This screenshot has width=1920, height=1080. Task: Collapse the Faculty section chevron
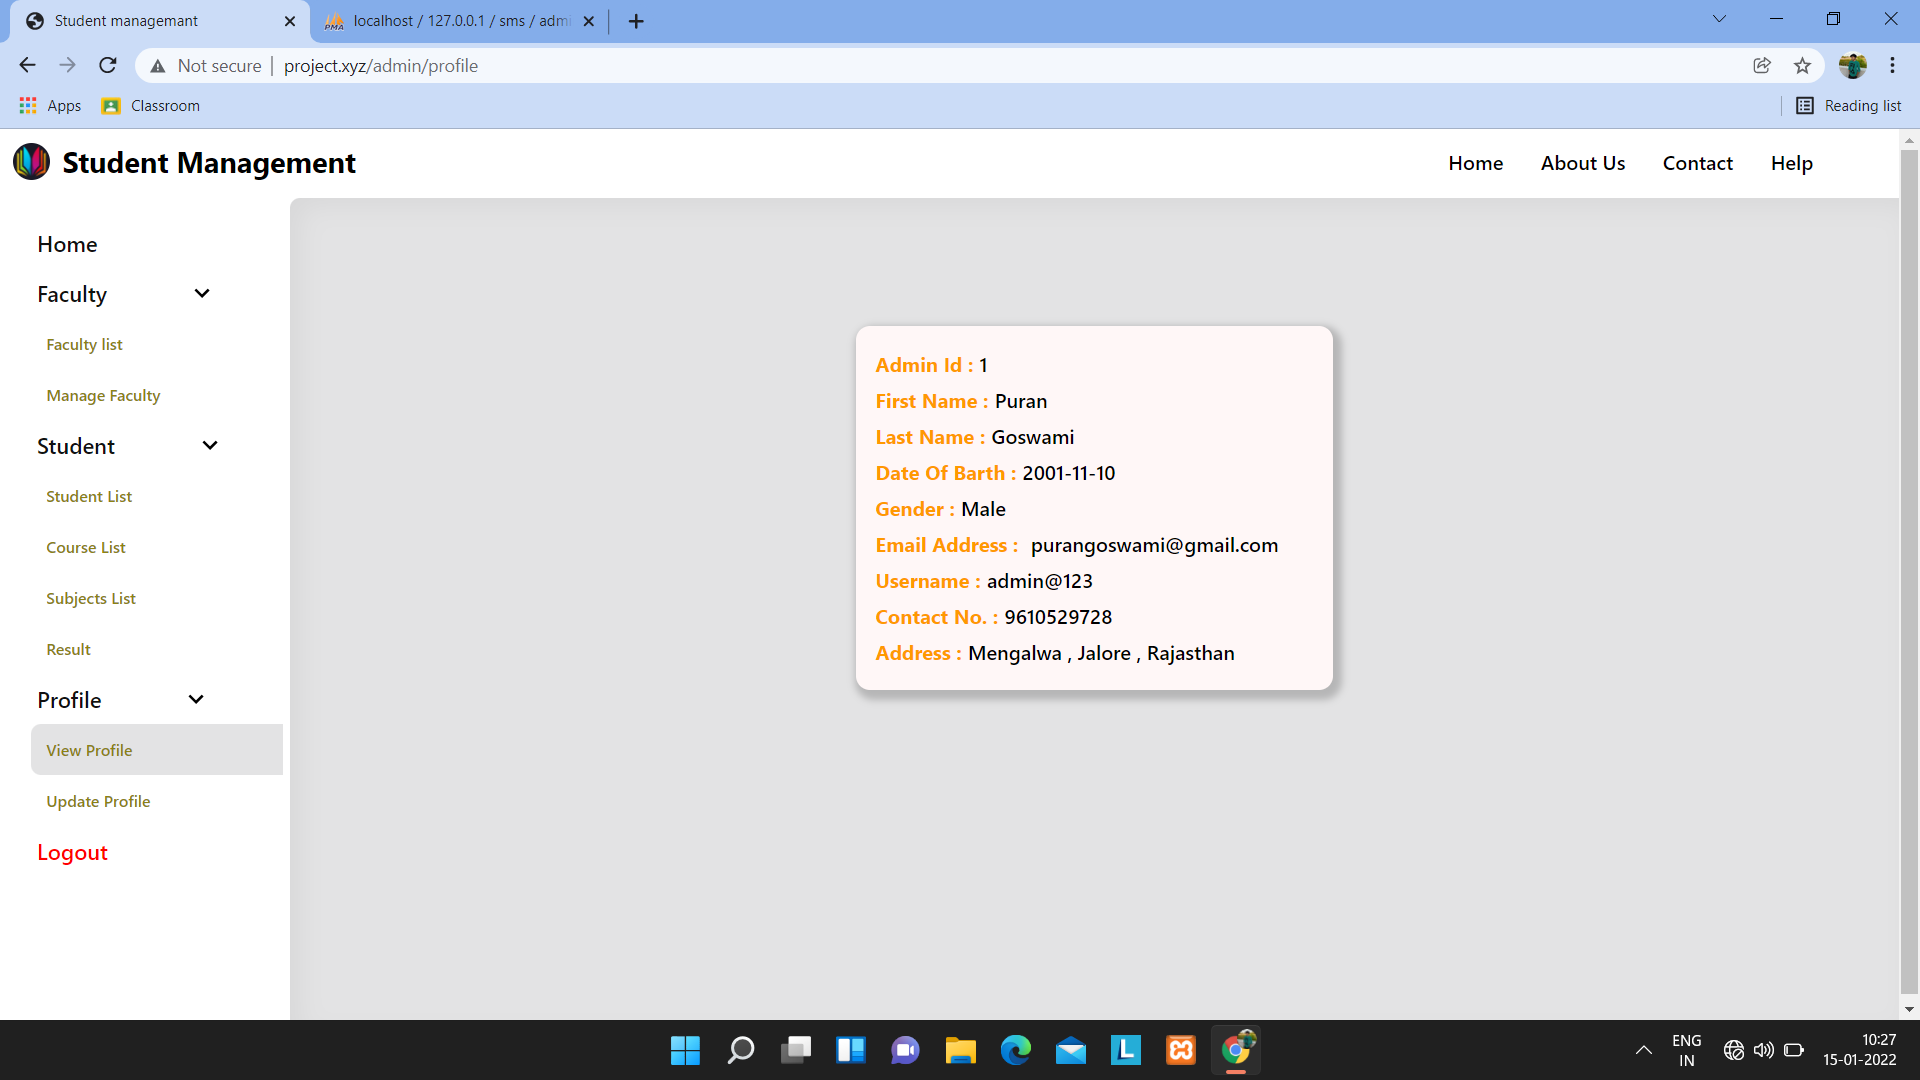201,293
